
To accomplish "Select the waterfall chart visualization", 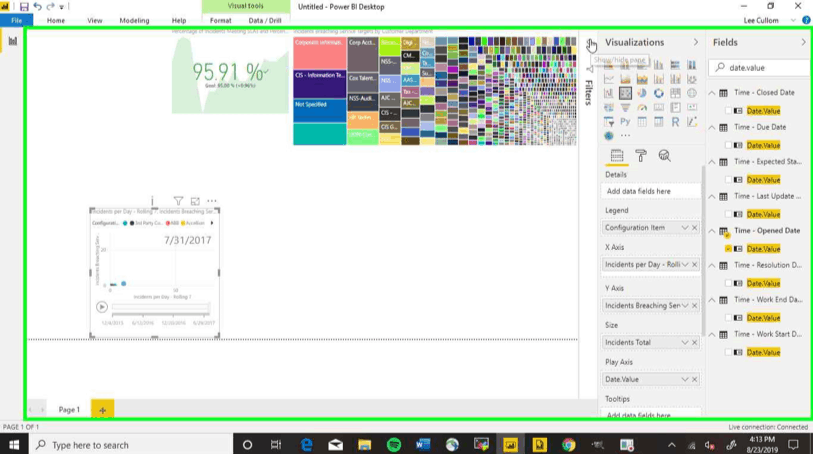I will click(x=609, y=93).
